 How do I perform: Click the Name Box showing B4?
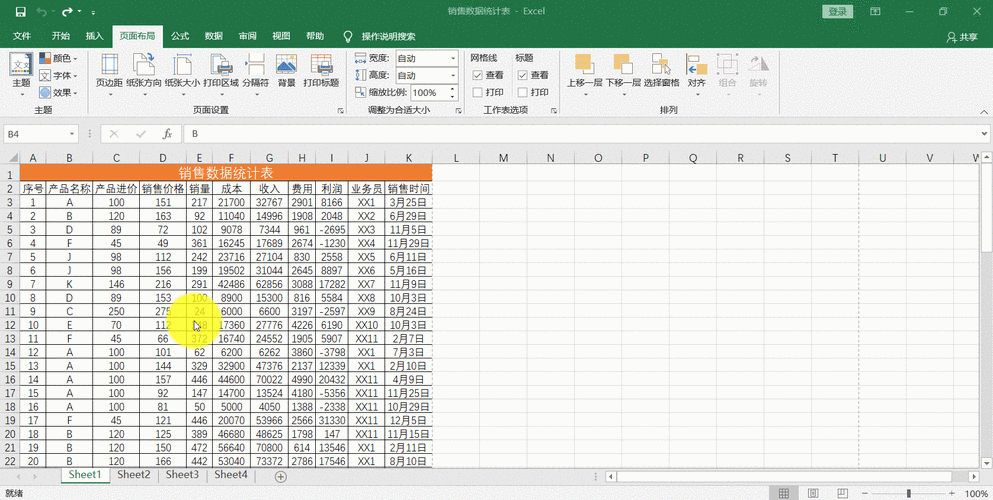[x=35, y=134]
